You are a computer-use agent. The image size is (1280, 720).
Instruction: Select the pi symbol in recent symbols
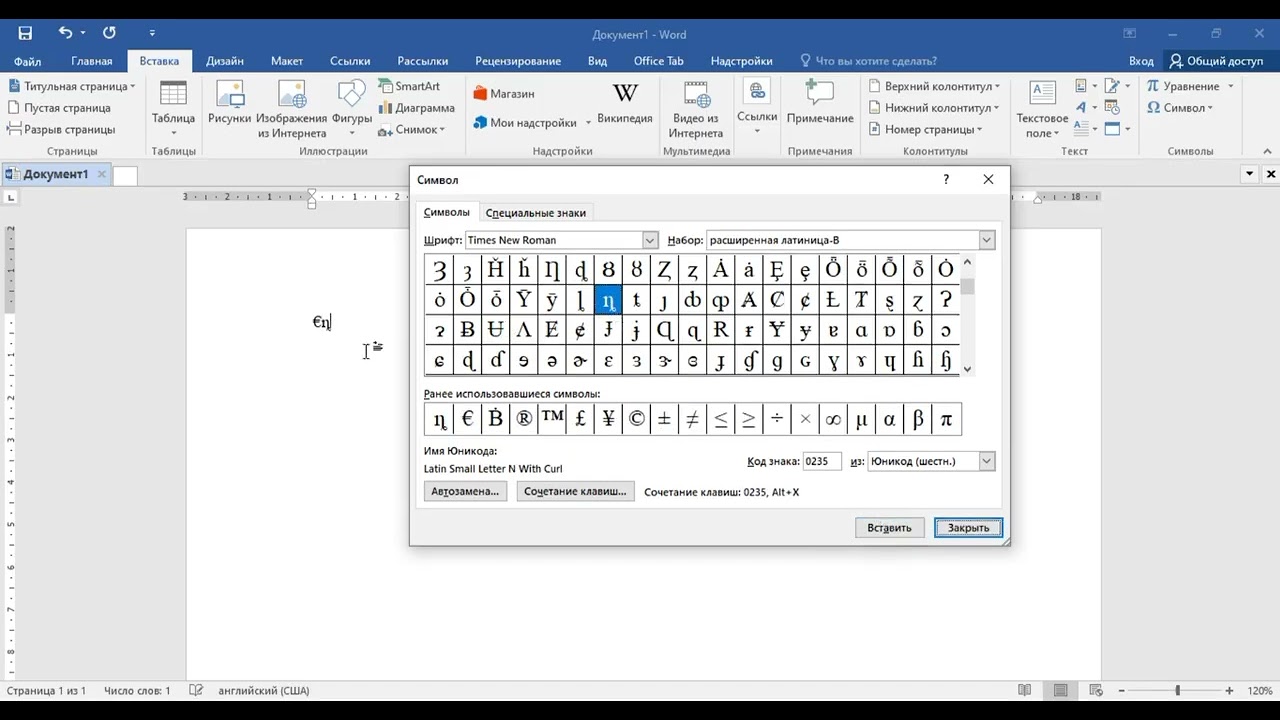946,419
